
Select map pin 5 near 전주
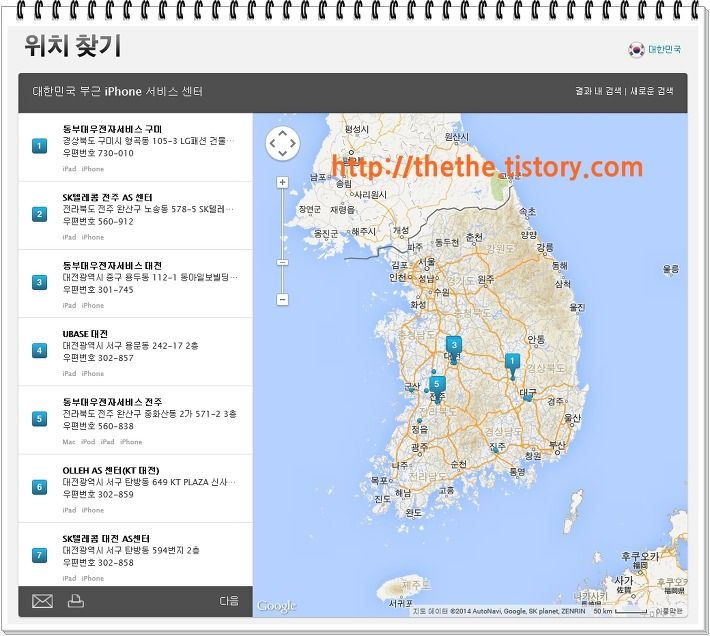pos(437,387)
